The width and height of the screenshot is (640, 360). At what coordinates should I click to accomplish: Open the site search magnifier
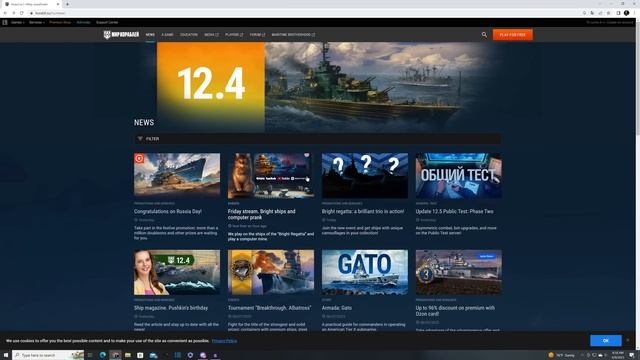pyautogui.click(x=484, y=35)
